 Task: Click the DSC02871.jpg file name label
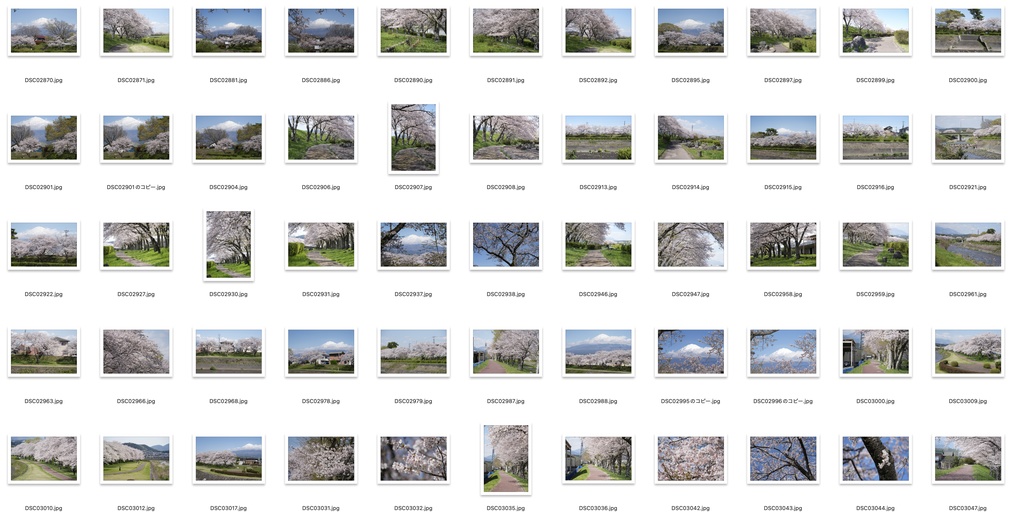coord(136,80)
